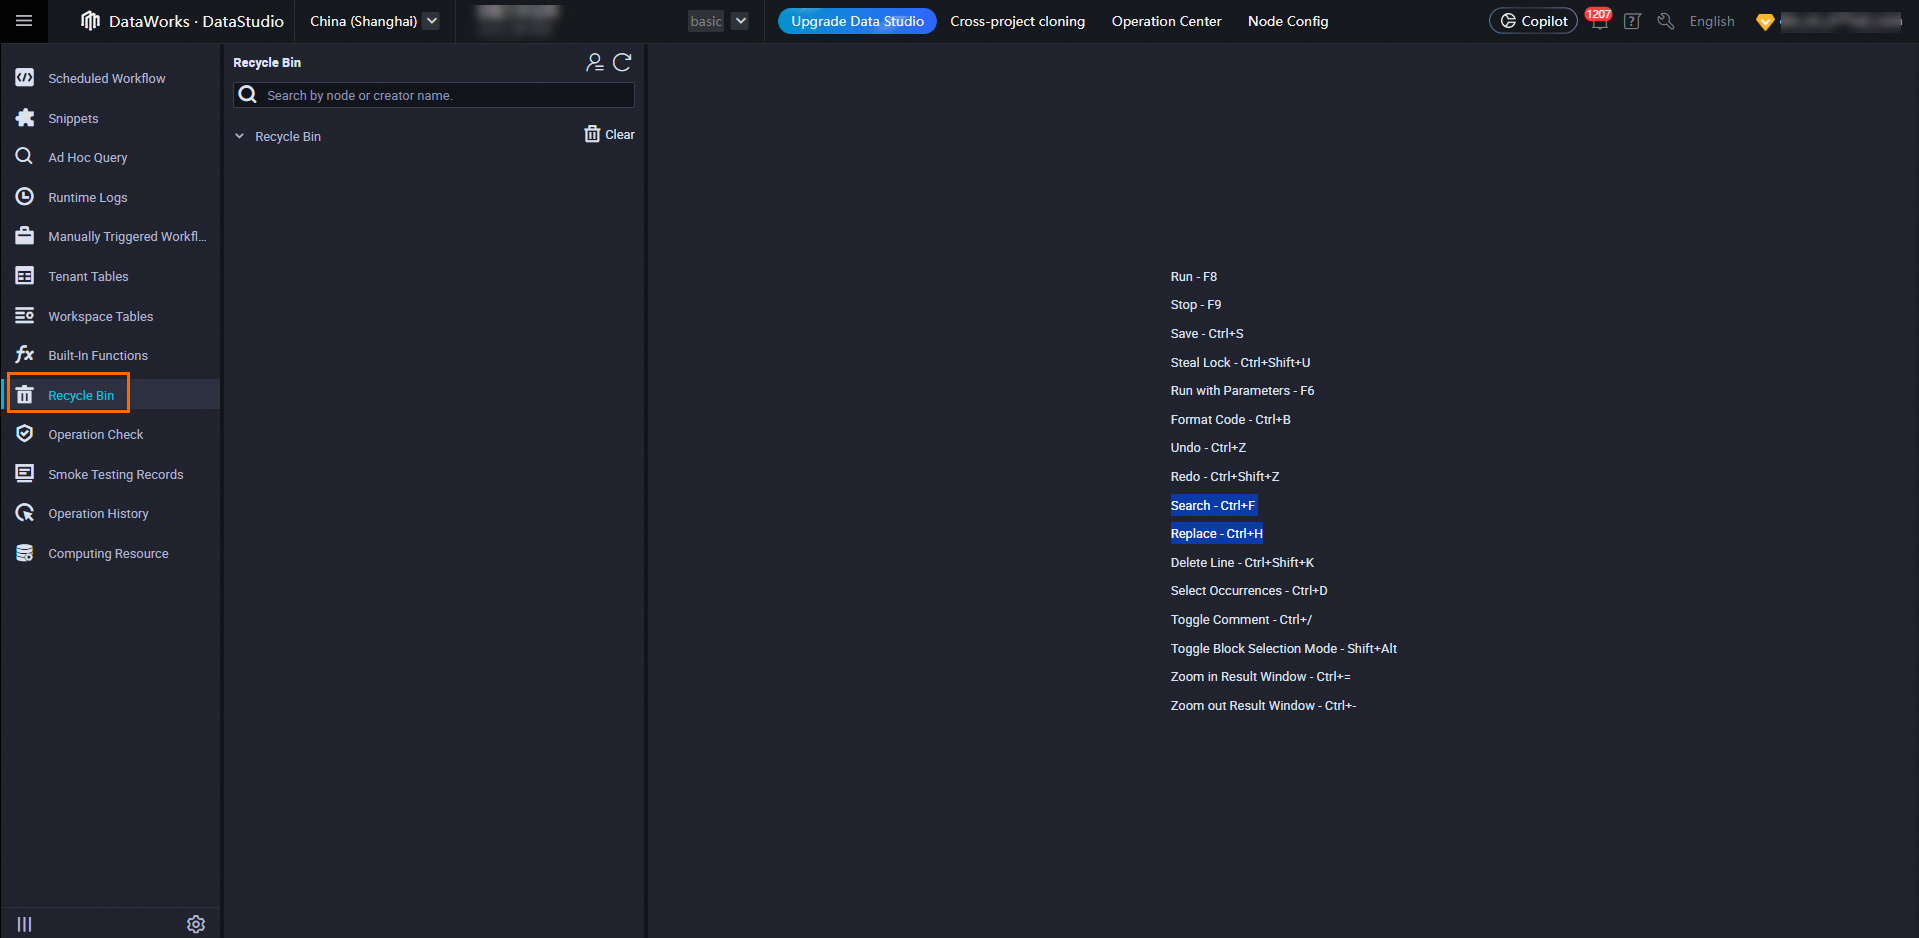Switch language via English link

[x=1712, y=21]
